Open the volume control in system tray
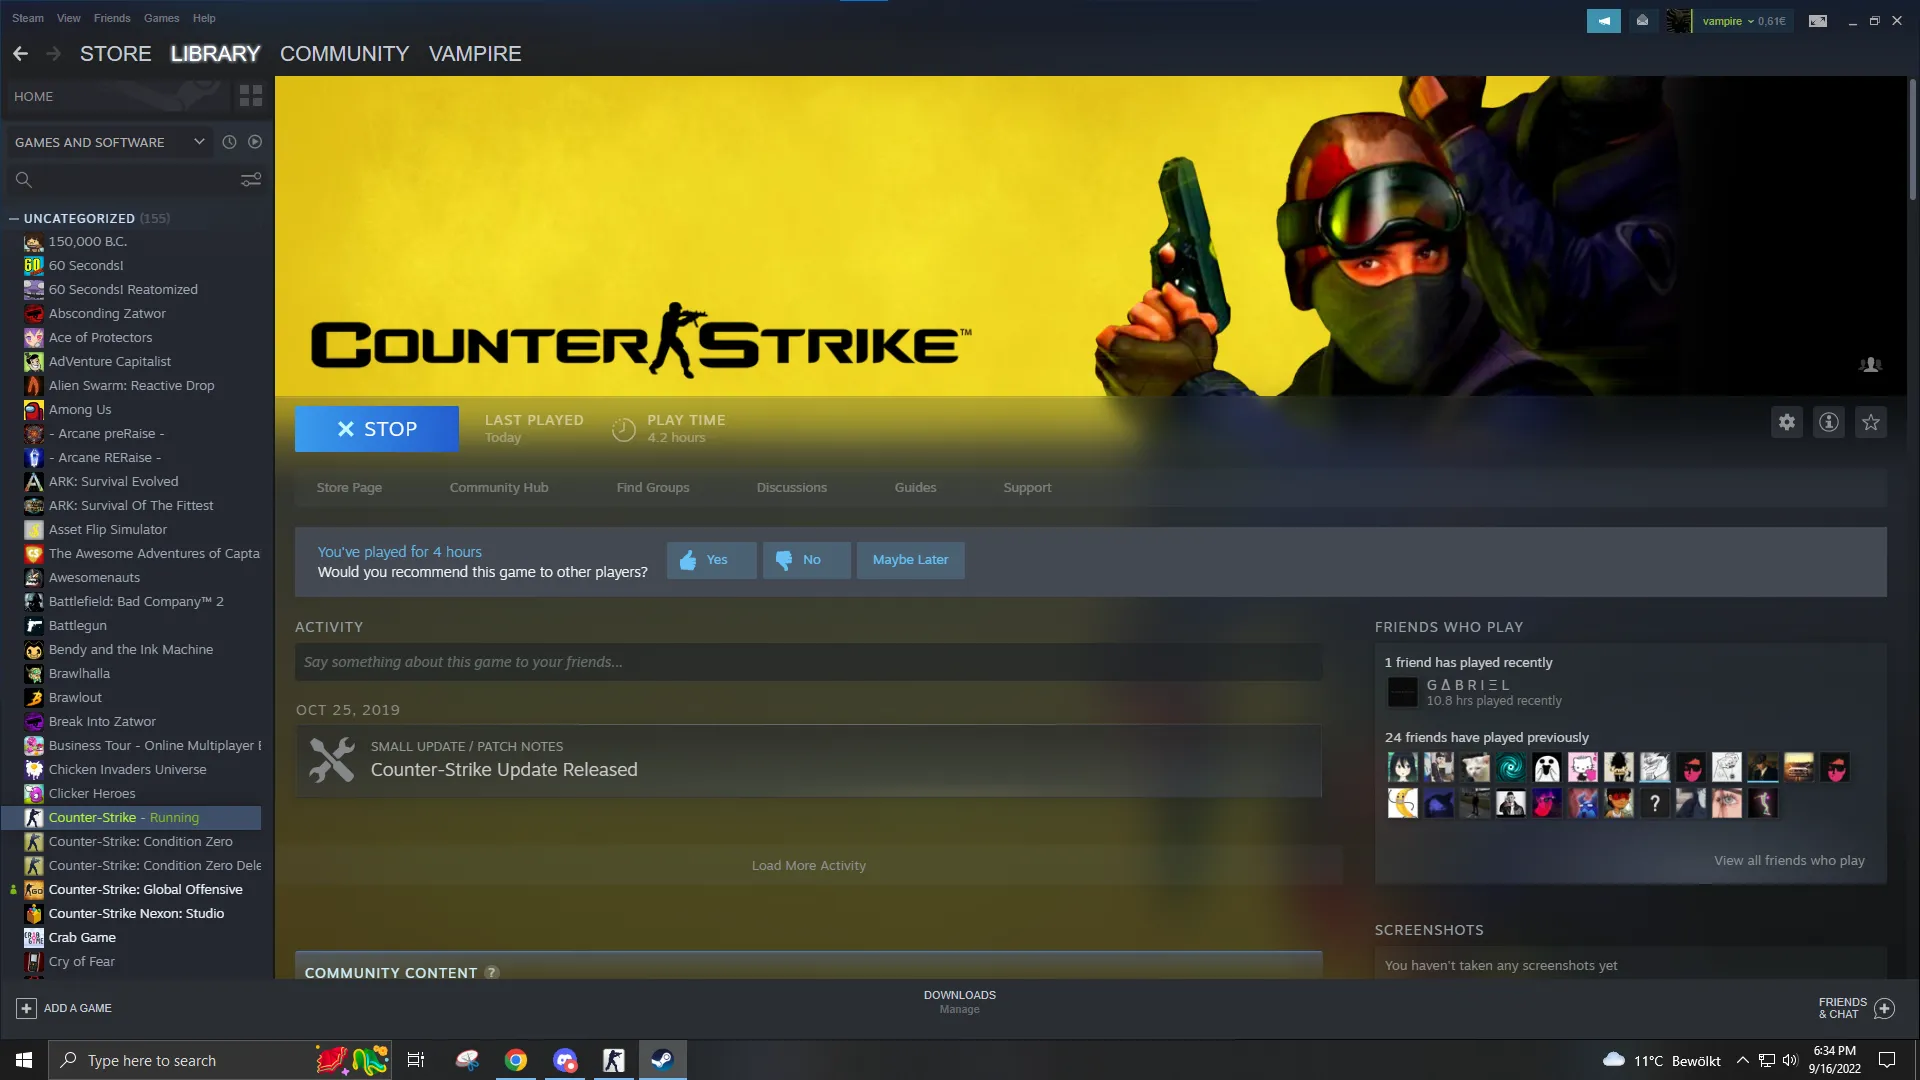Screen dimensions: 1920x1080 [1790, 1060]
